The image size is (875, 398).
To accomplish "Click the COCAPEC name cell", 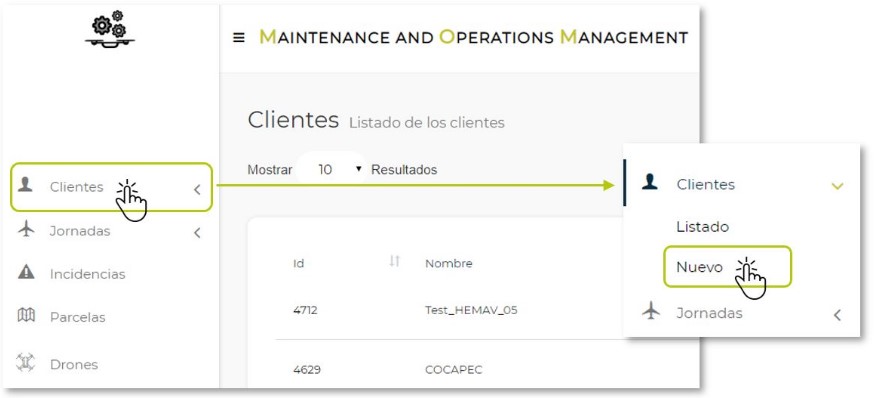I will click(454, 370).
